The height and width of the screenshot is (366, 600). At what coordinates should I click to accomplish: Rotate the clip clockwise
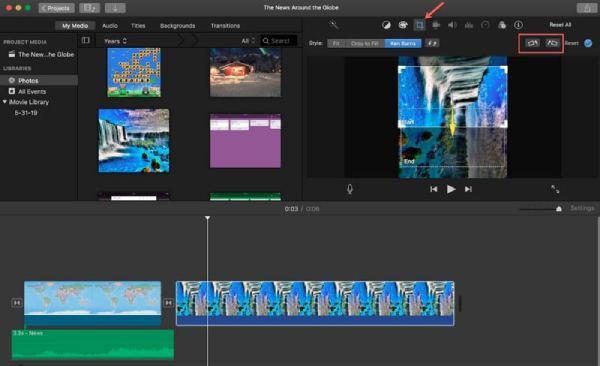point(552,43)
